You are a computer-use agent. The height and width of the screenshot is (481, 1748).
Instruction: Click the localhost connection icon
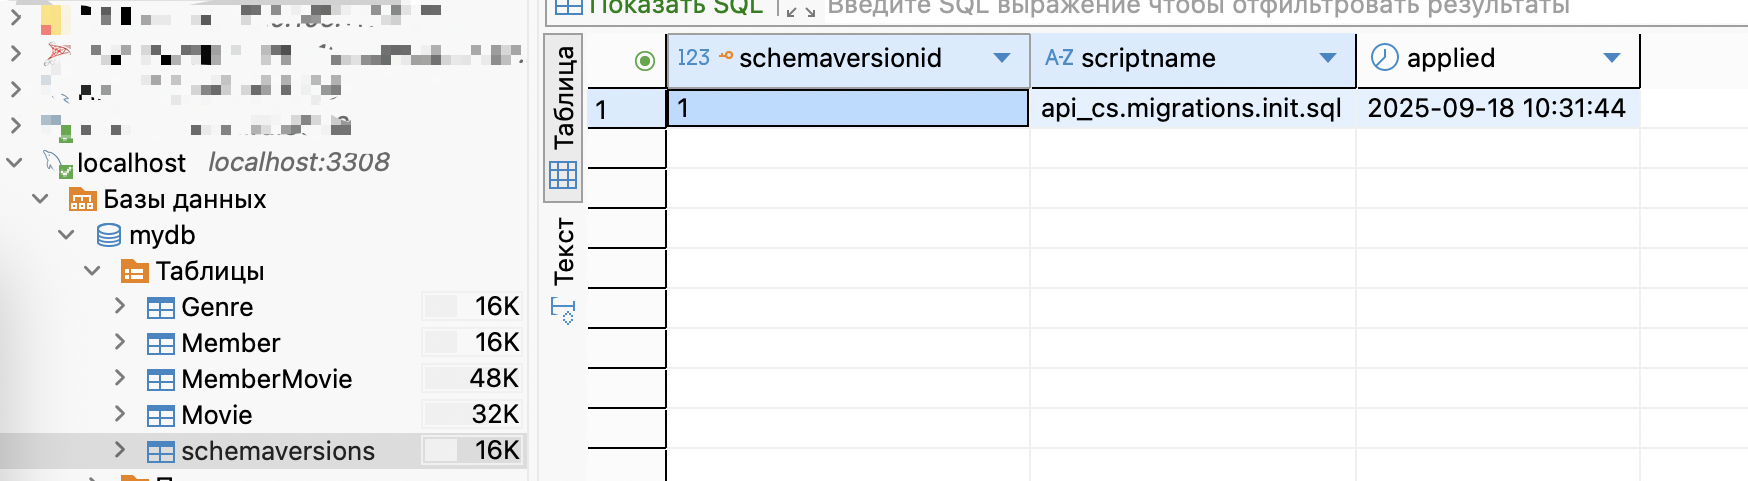click(x=56, y=163)
